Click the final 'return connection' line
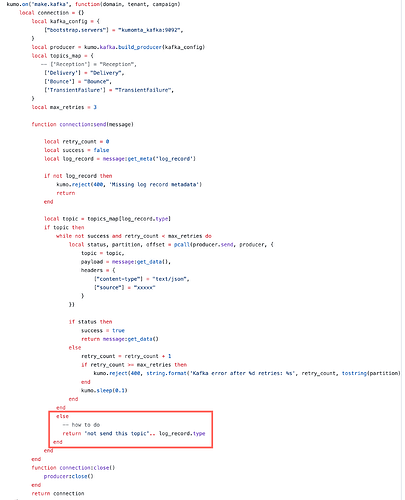This screenshot has width=405, height=500. click(x=58, y=494)
